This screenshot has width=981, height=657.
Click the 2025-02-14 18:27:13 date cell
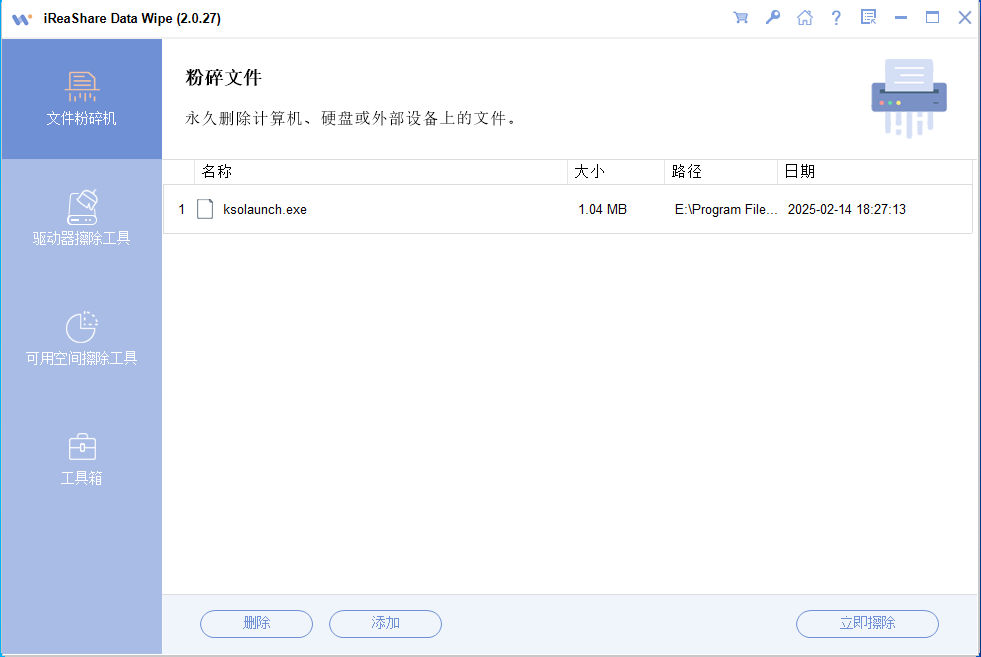(846, 210)
